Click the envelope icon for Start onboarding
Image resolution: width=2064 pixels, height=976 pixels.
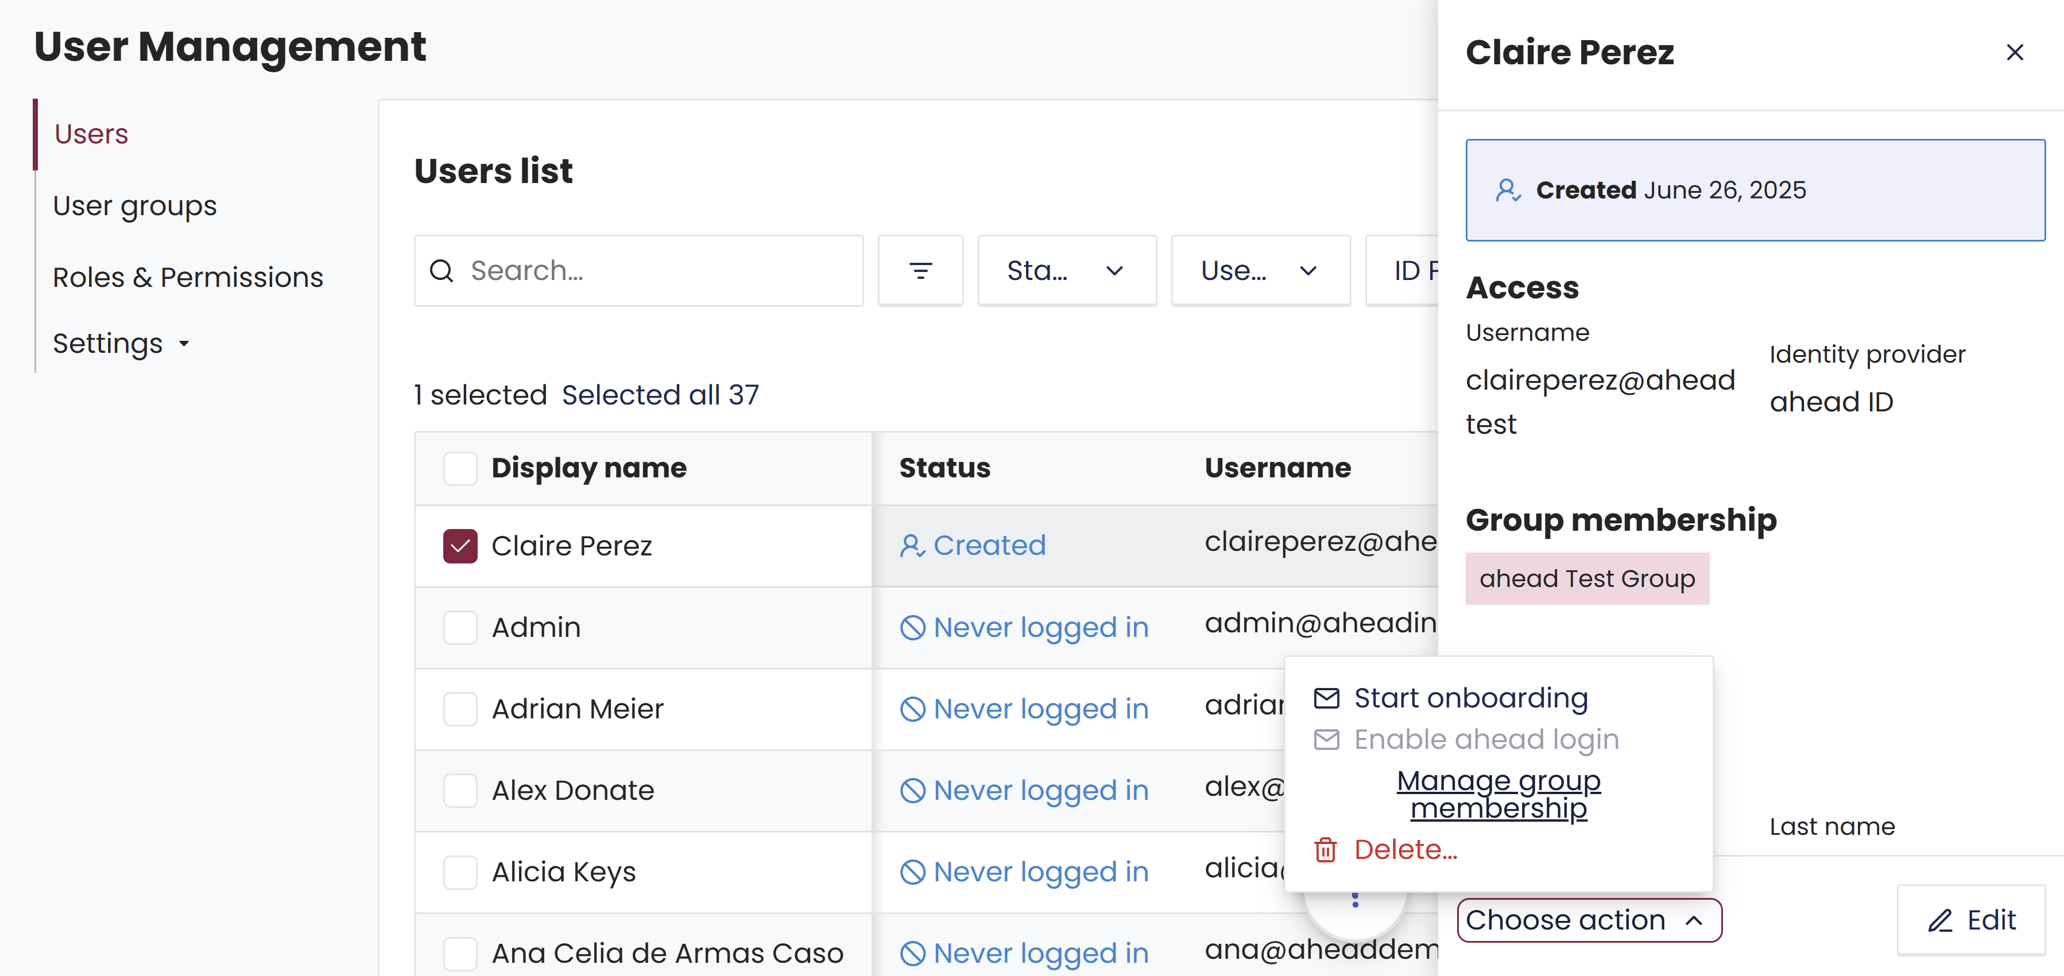tap(1326, 698)
